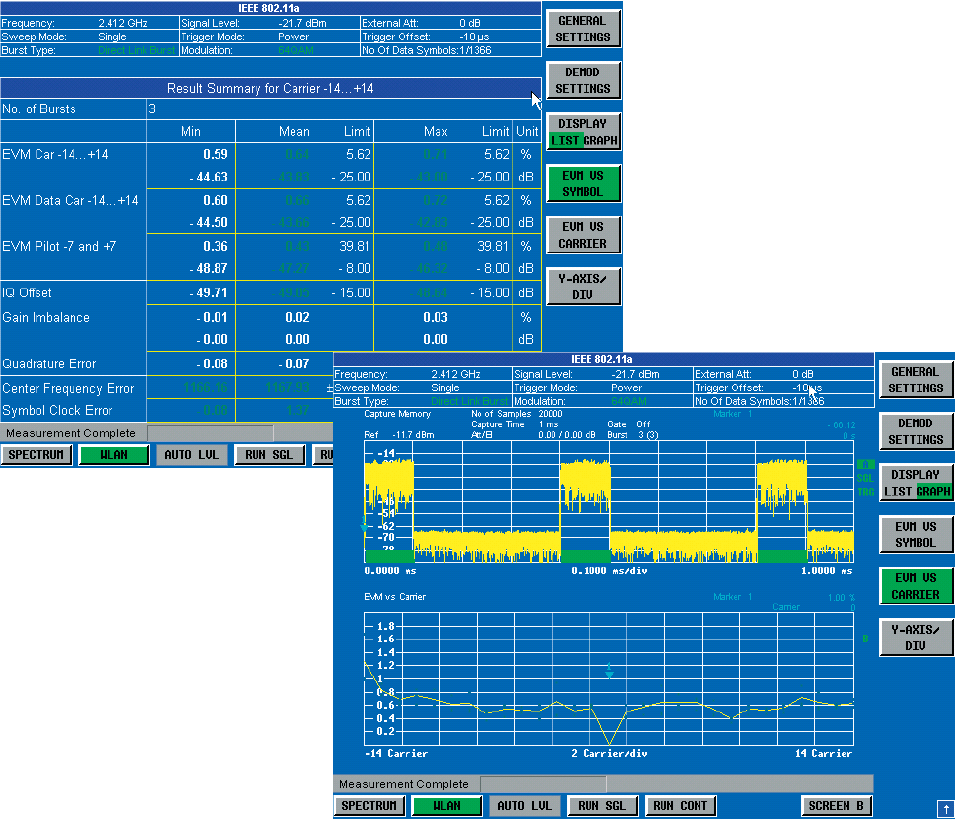Open GENERAL SETTINGS in the Result Summary screen
The image size is (956, 819).
pos(583,29)
